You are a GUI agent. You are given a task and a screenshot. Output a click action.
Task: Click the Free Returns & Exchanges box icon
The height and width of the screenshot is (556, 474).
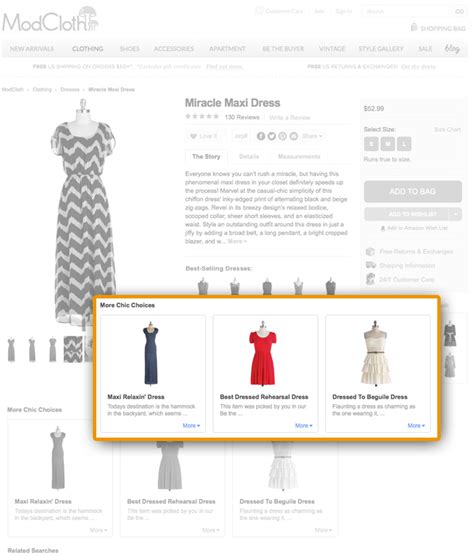370,251
